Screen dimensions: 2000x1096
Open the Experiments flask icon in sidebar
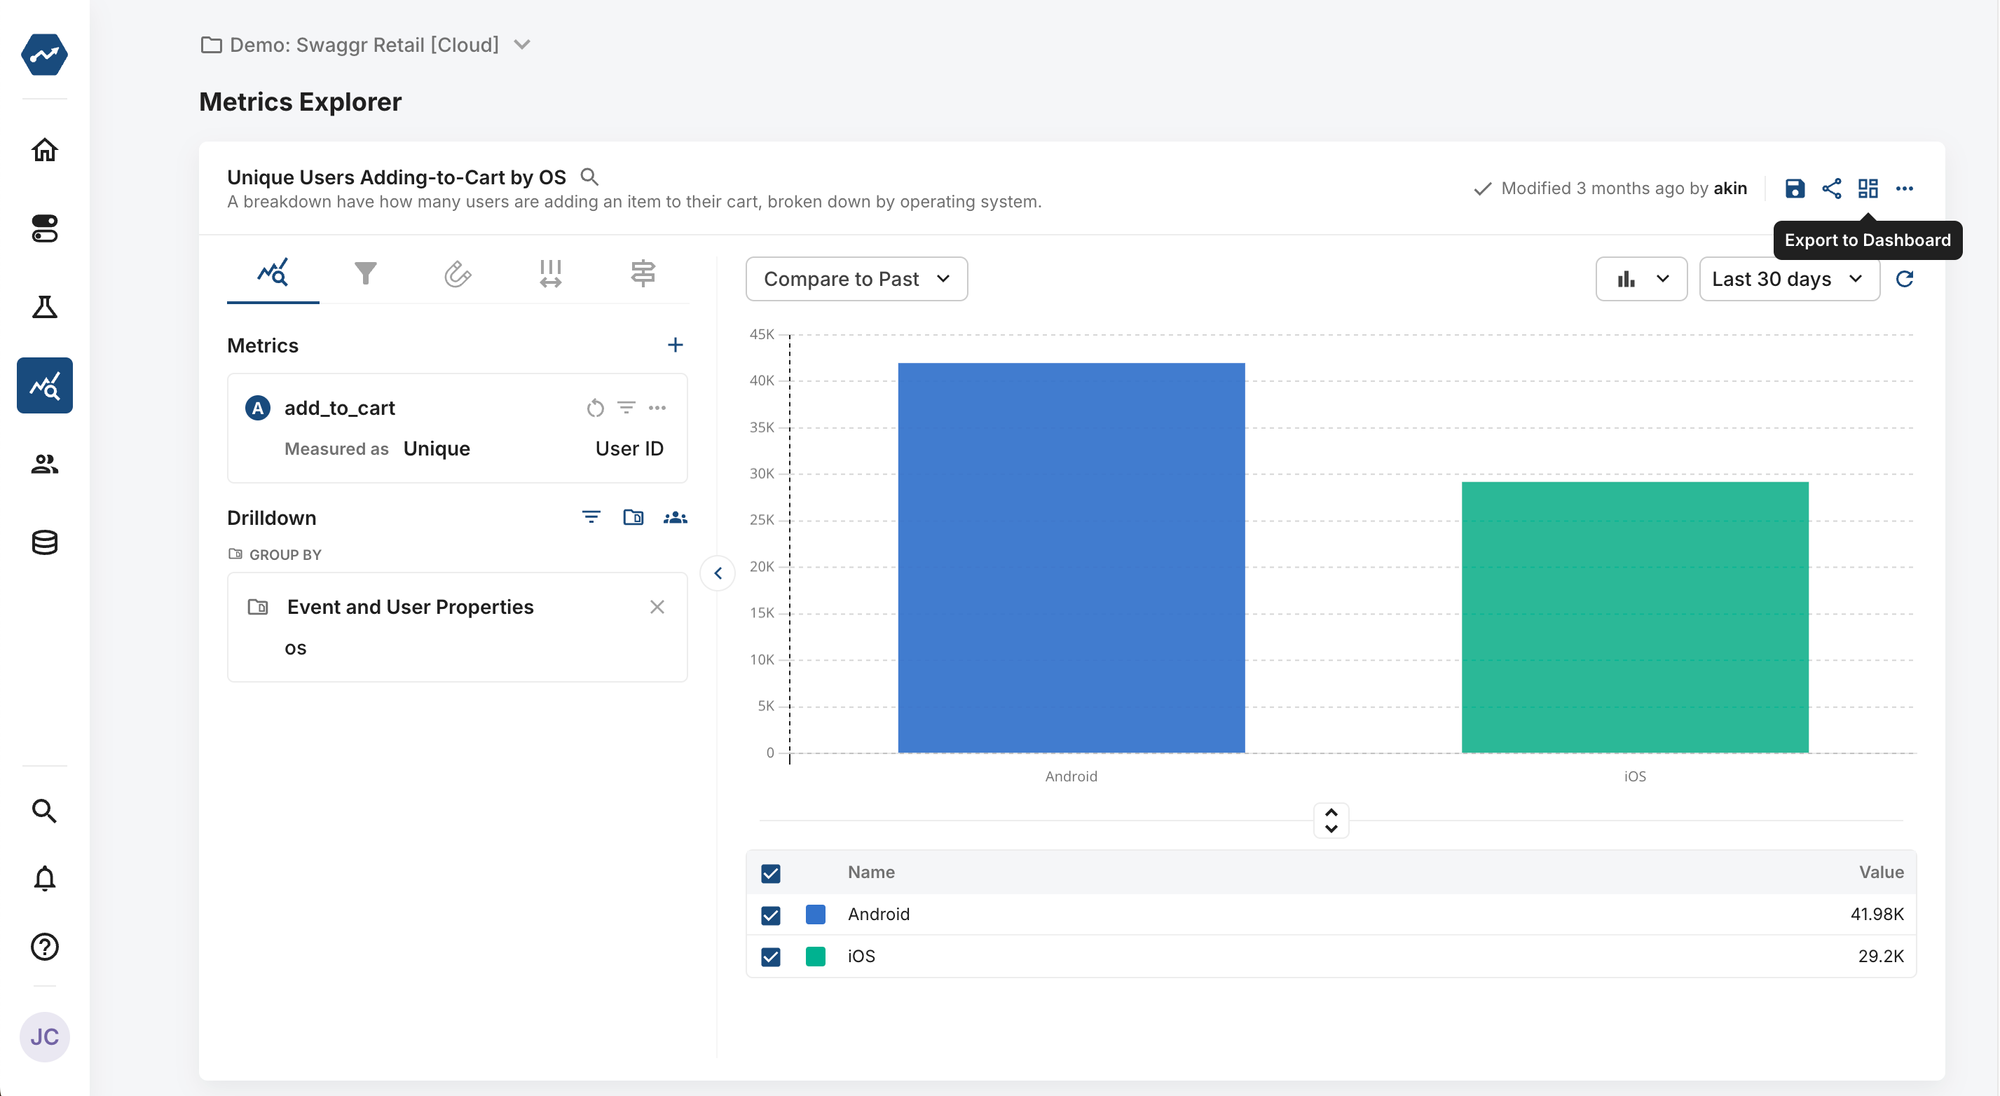tap(44, 307)
